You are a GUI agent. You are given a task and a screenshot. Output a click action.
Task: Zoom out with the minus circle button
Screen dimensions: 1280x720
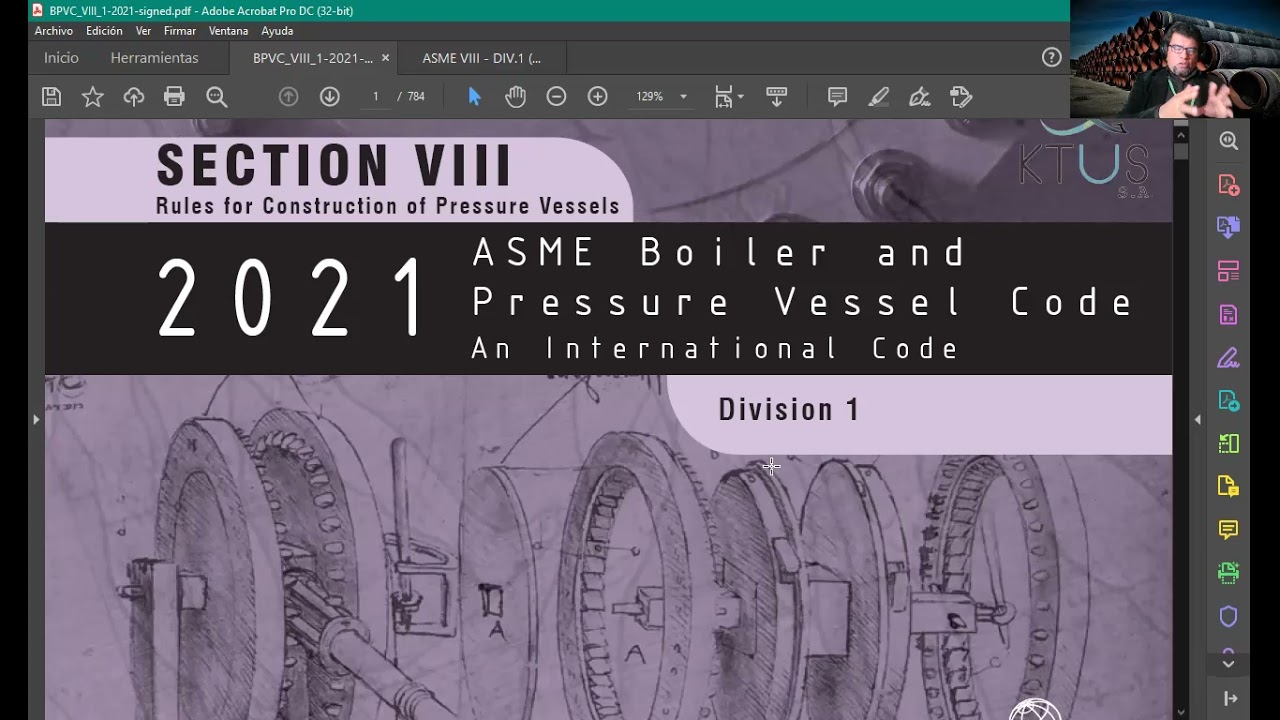pos(556,97)
